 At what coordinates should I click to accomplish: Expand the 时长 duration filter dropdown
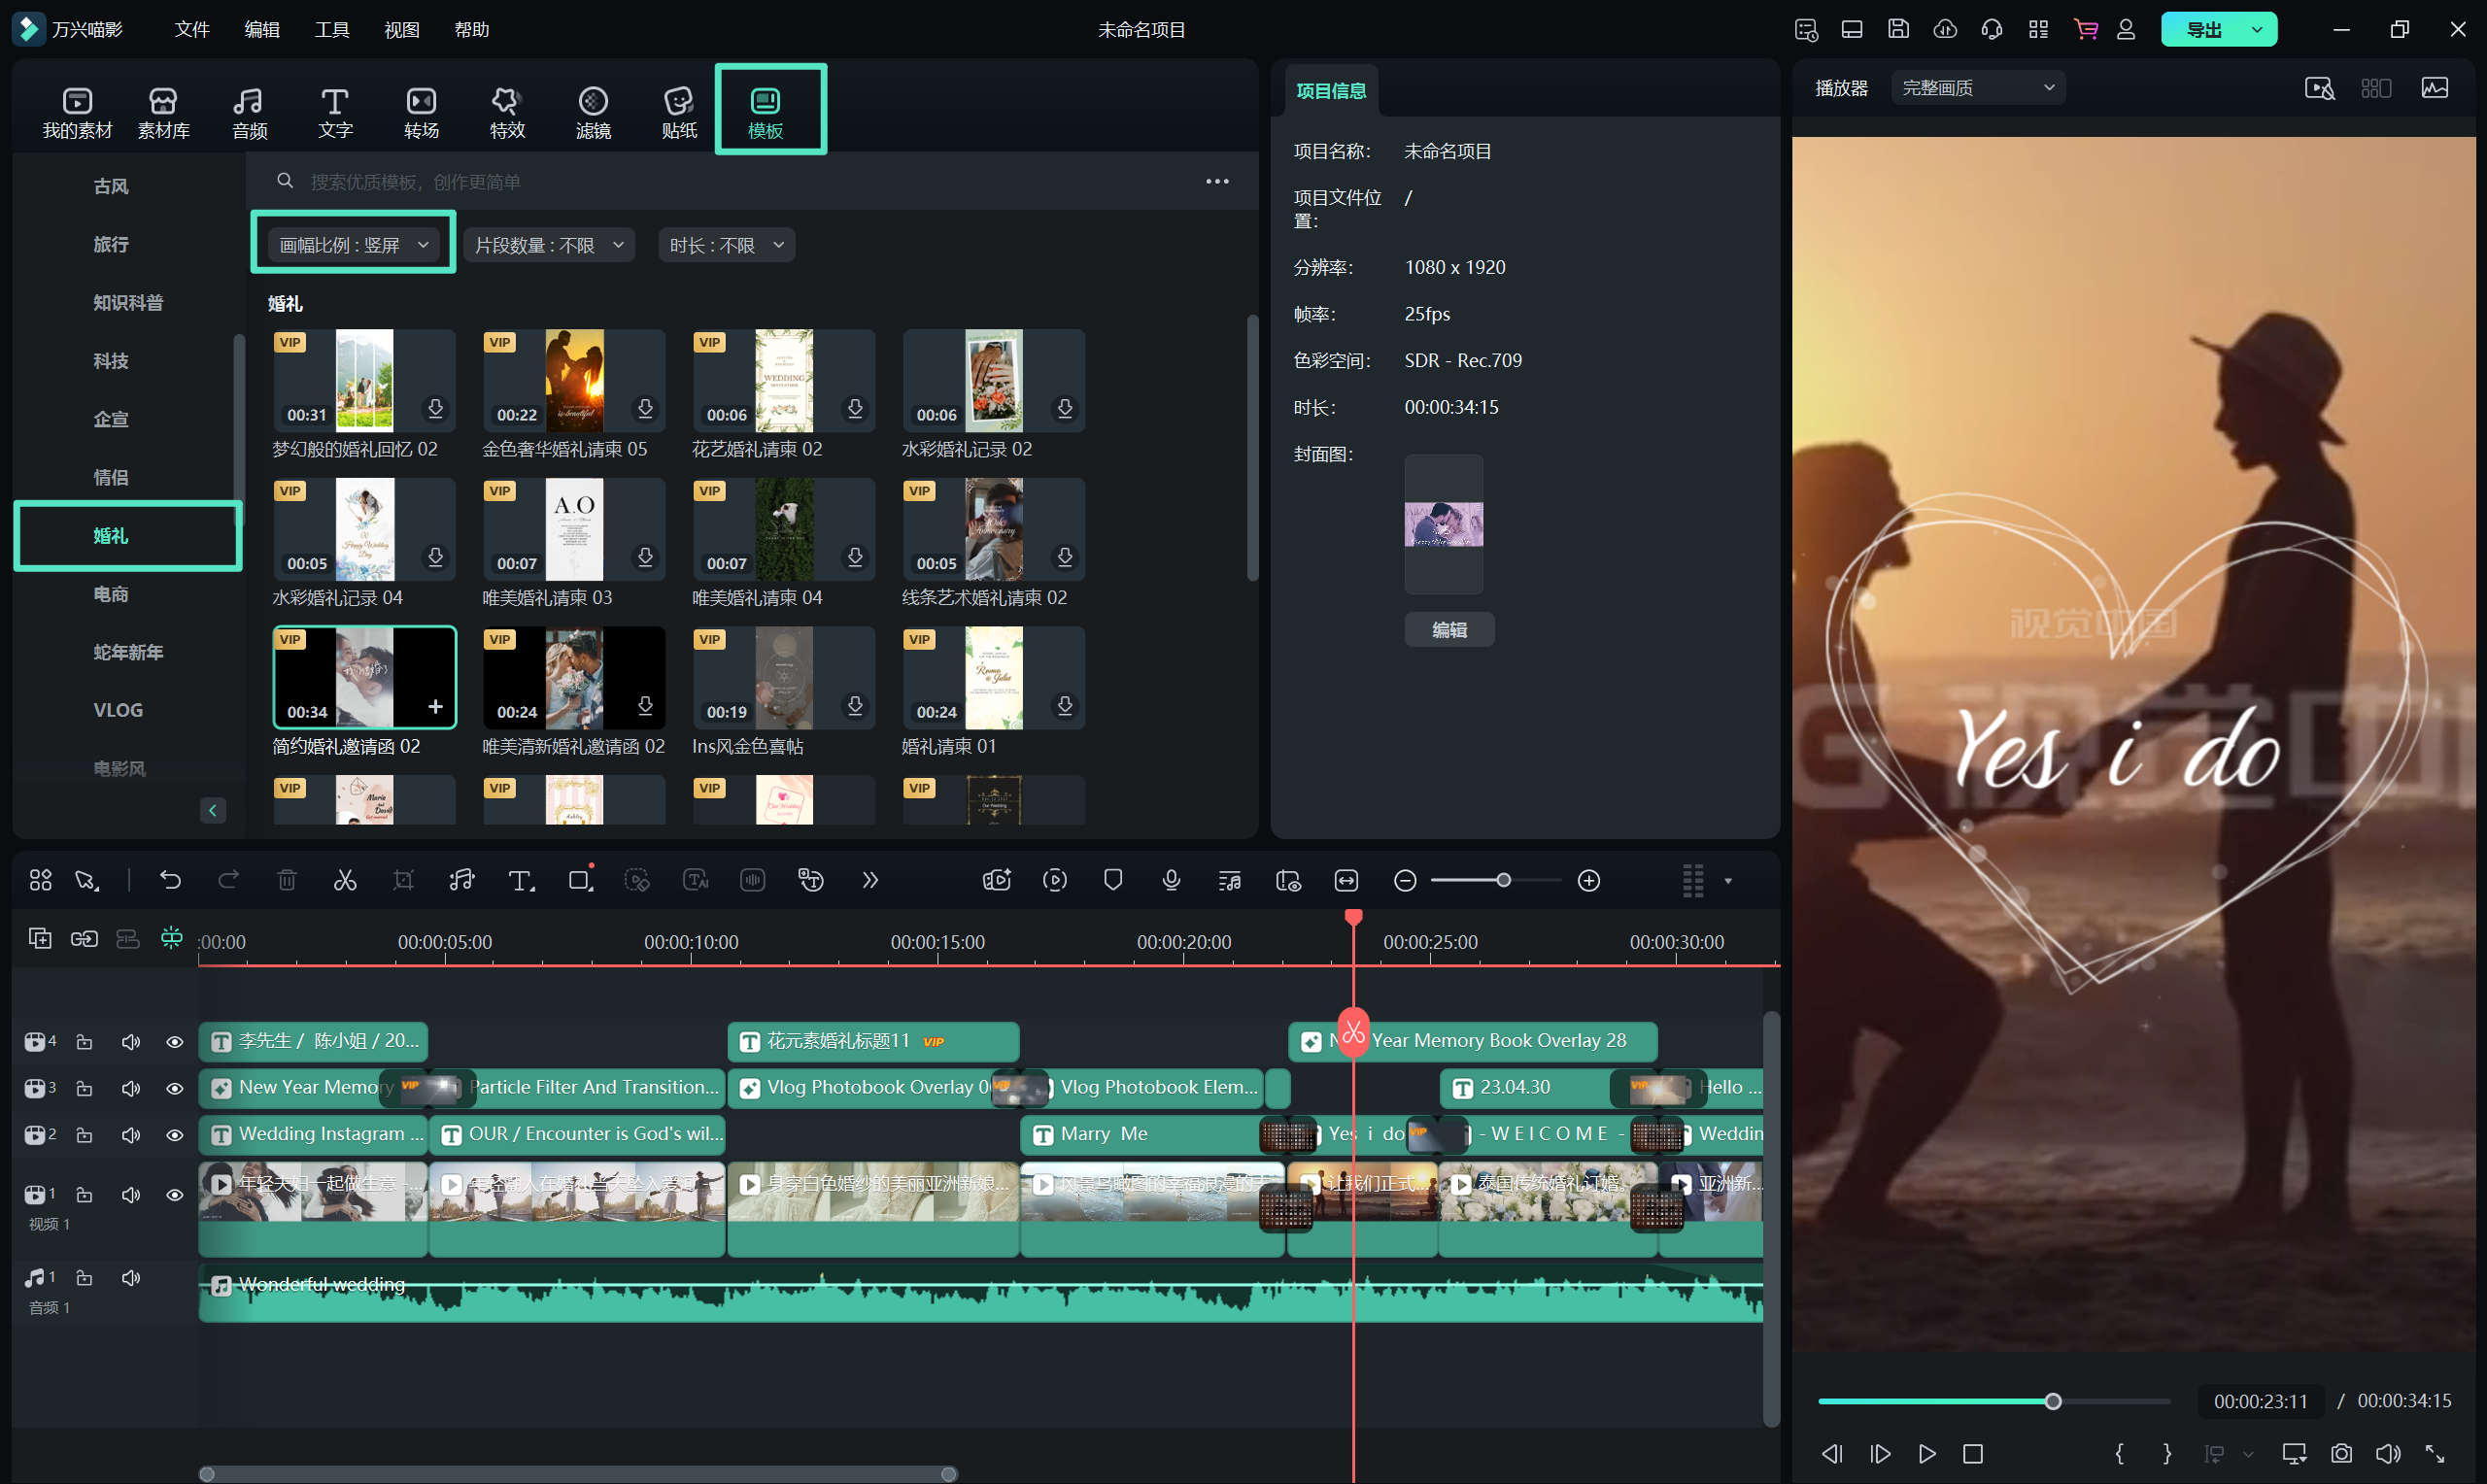pyautogui.click(x=726, y=245)
